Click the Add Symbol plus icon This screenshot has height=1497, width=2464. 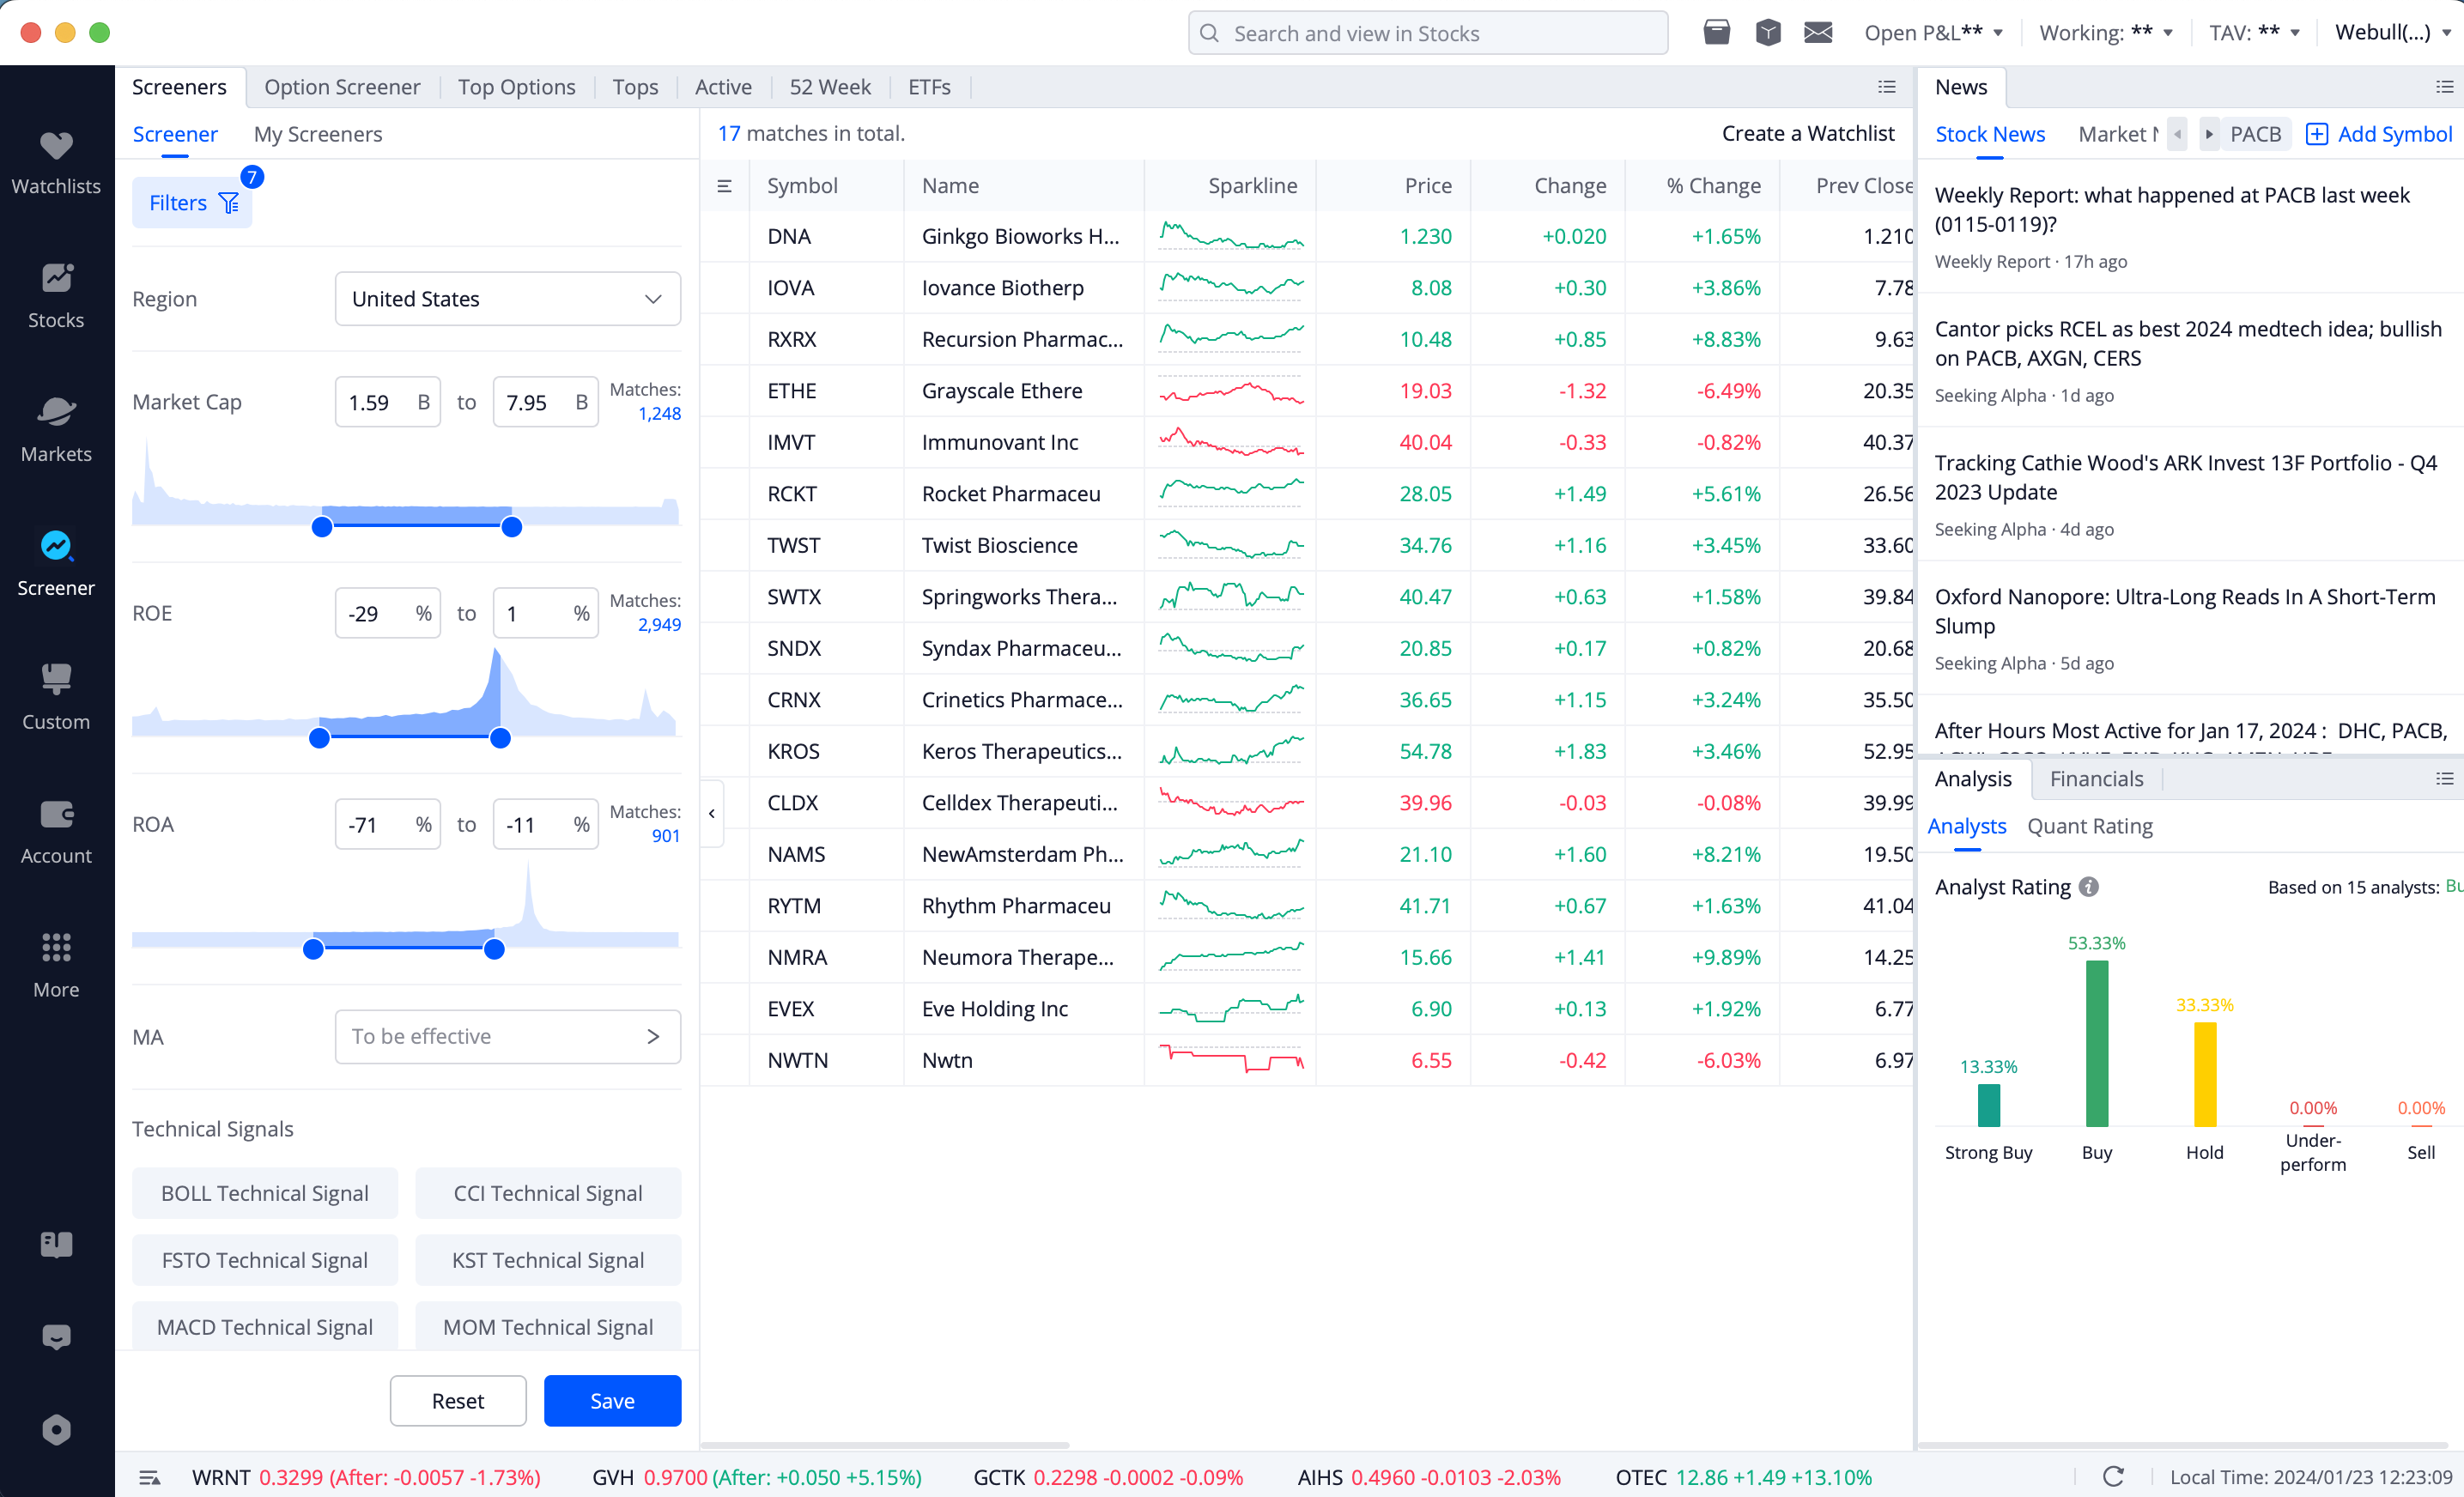point(2317,134)
